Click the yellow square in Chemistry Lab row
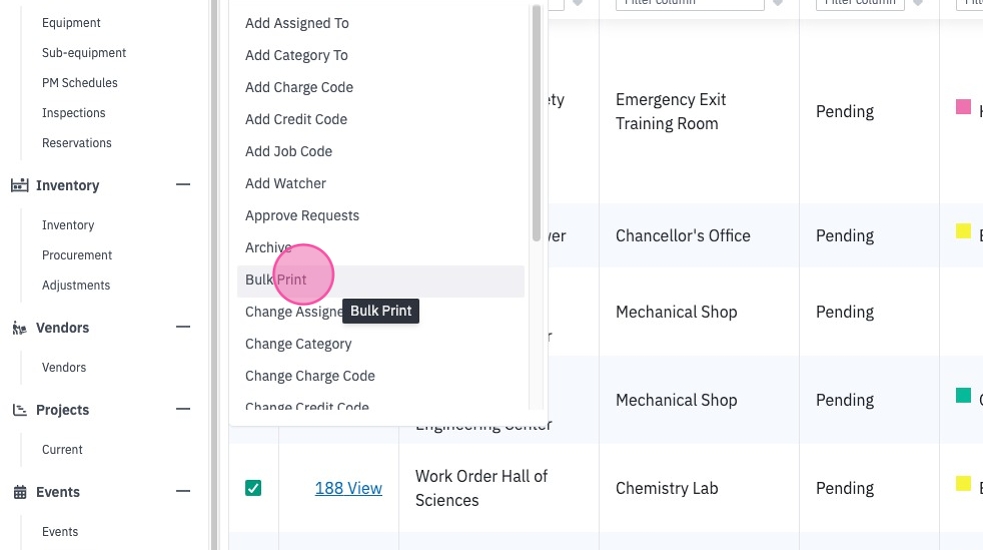Image resolution: width=983 pixels, height=550 pixels. (963, 484)
